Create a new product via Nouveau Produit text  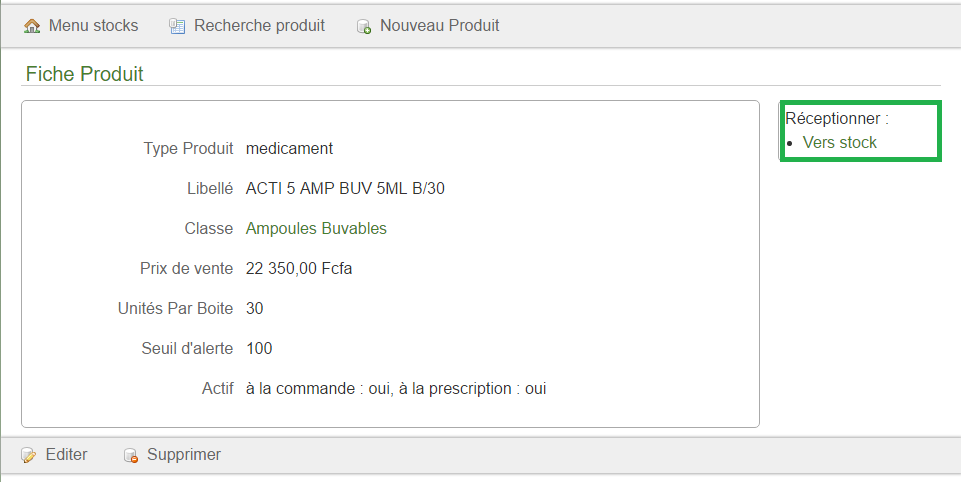tap(439, 25)
